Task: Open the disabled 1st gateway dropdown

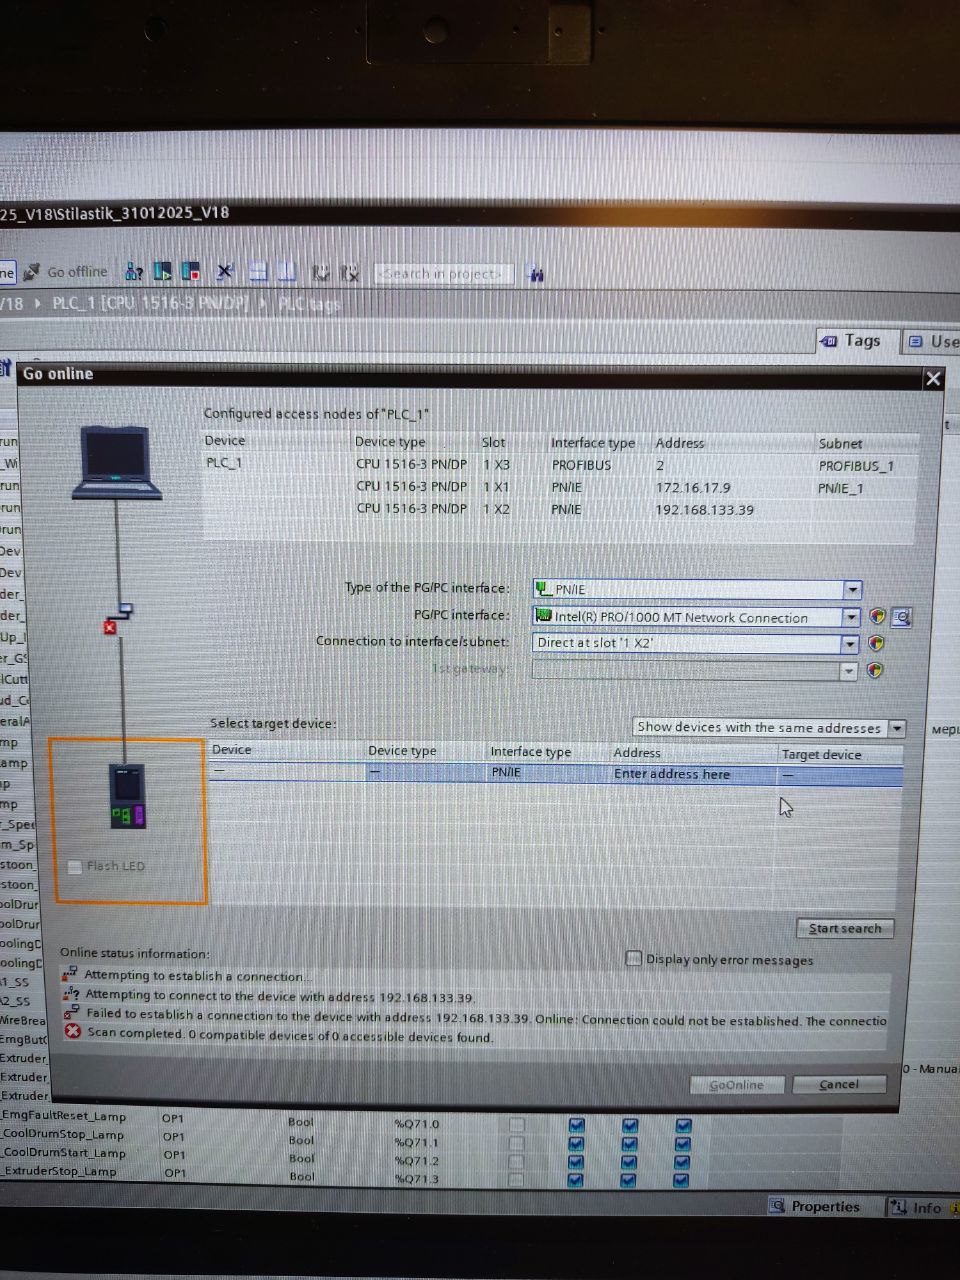Action: click(x=848, y=670)
